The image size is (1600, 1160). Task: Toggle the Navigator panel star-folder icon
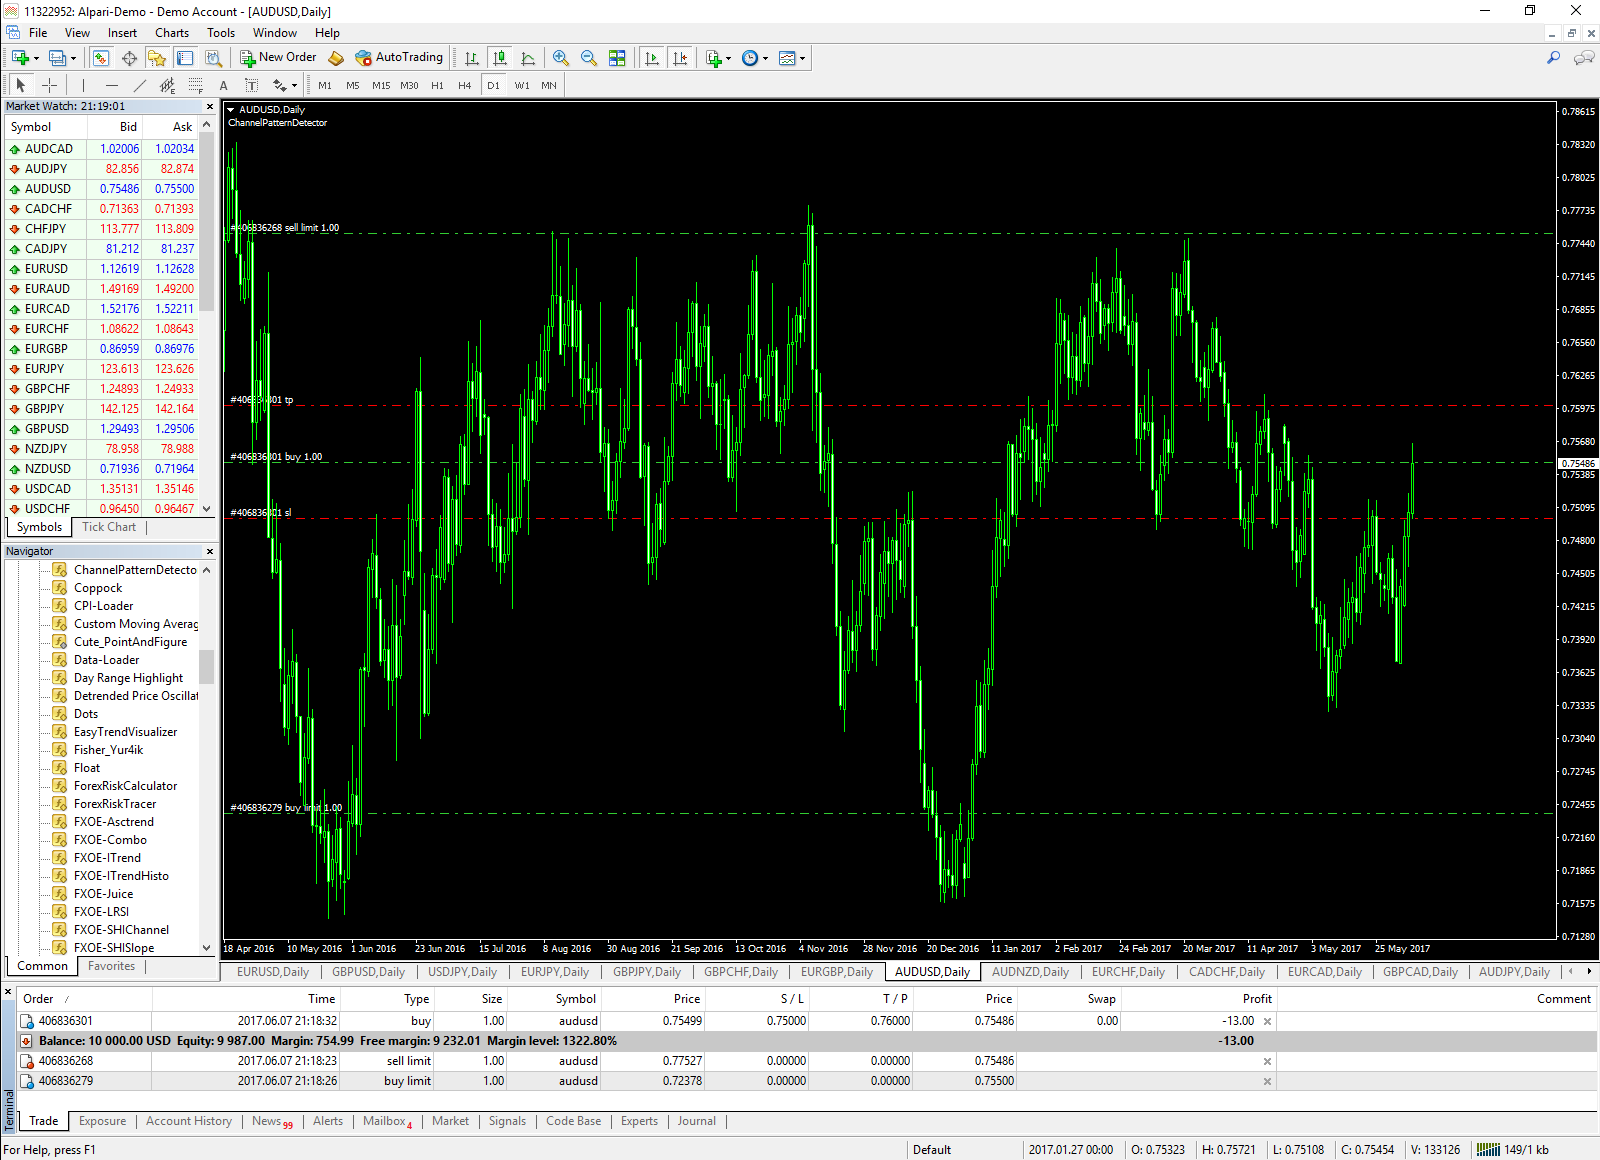pos(157,58)
